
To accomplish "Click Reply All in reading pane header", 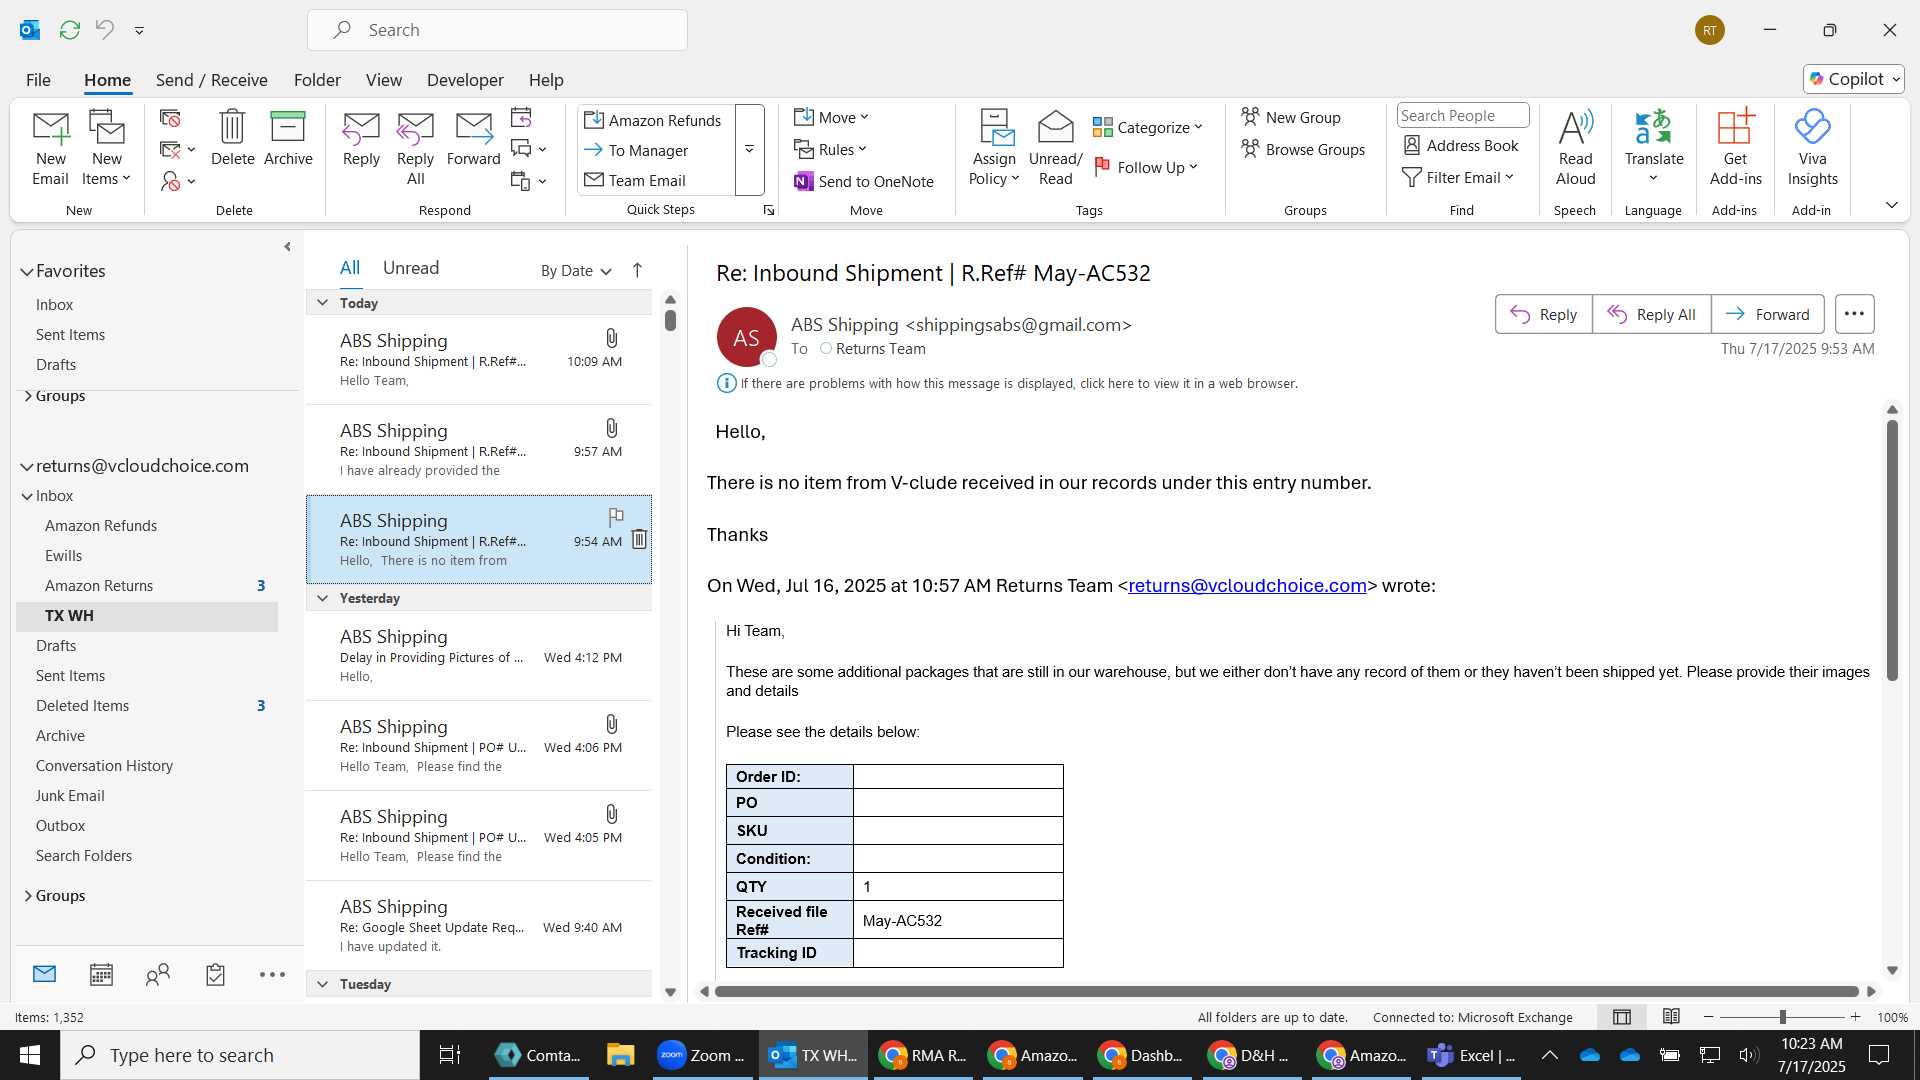I will (1651, 314).
